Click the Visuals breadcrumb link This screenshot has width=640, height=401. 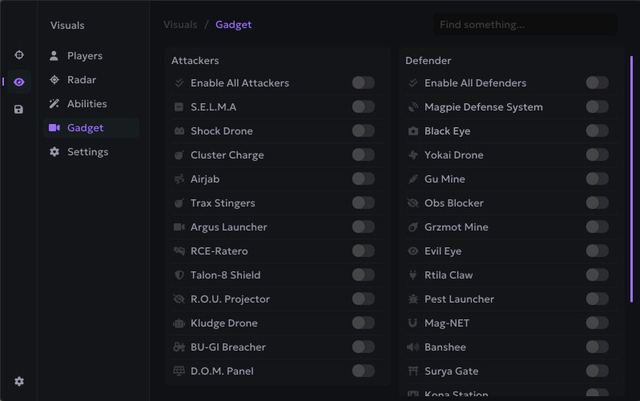click(180, 25)
